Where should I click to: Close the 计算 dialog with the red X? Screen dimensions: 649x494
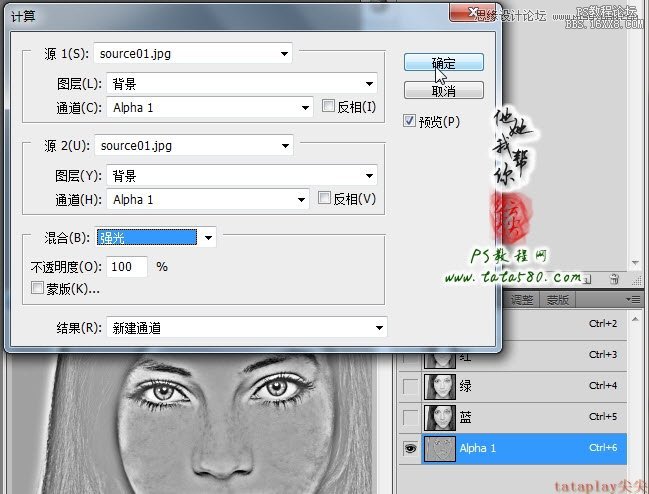click(472, 13)
